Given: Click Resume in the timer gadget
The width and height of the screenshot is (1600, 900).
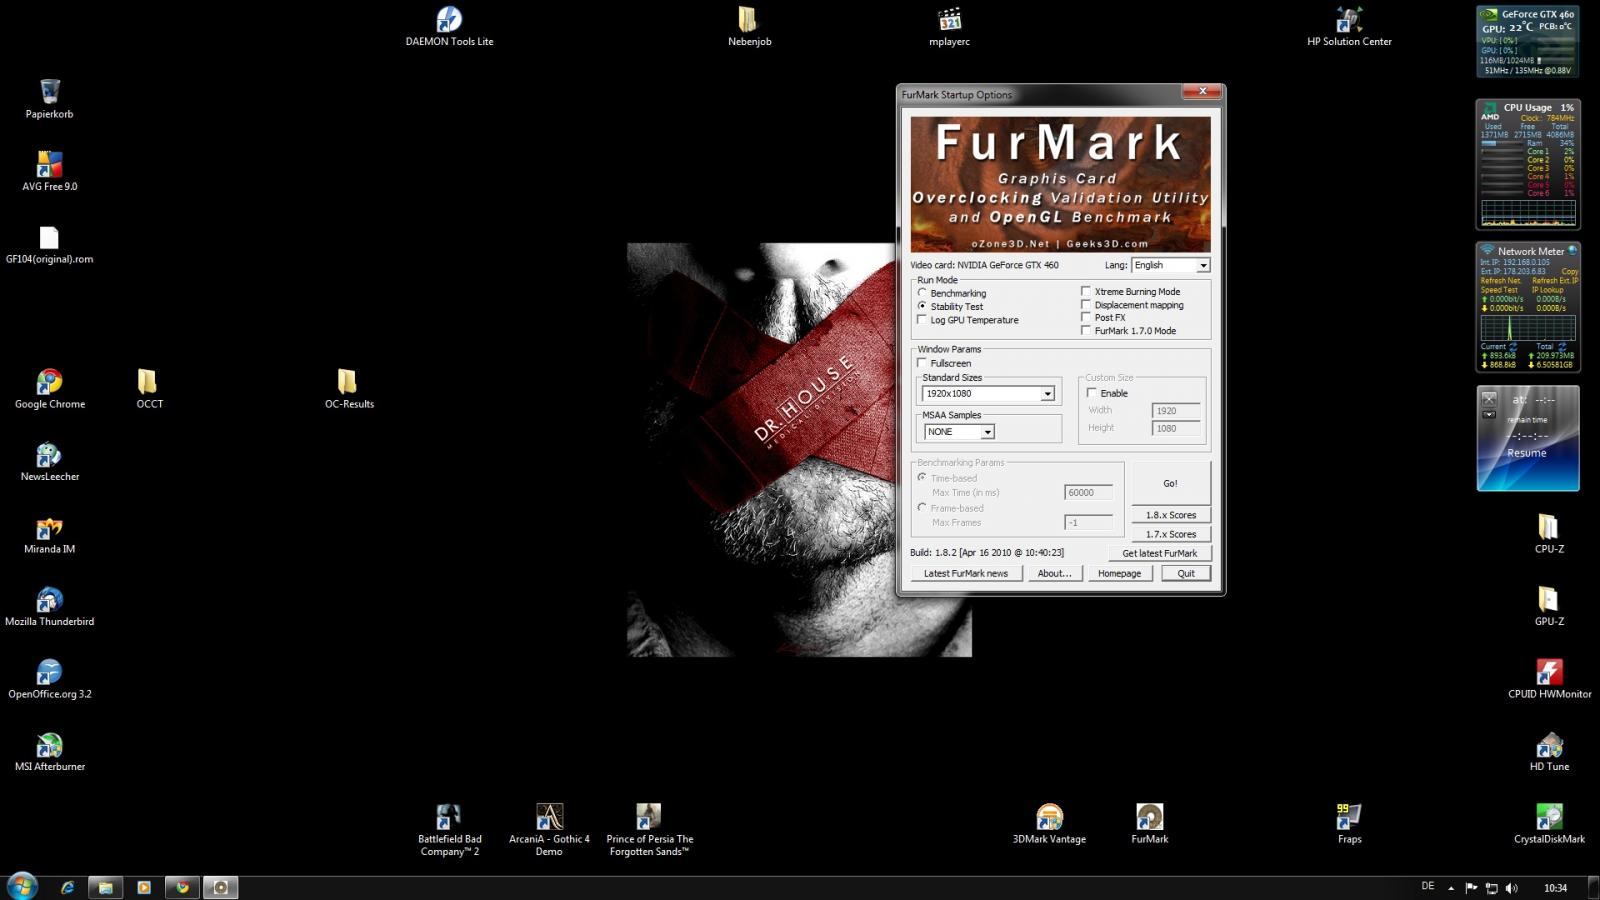Looking at the screenshot, I should tap(1527, 453).
